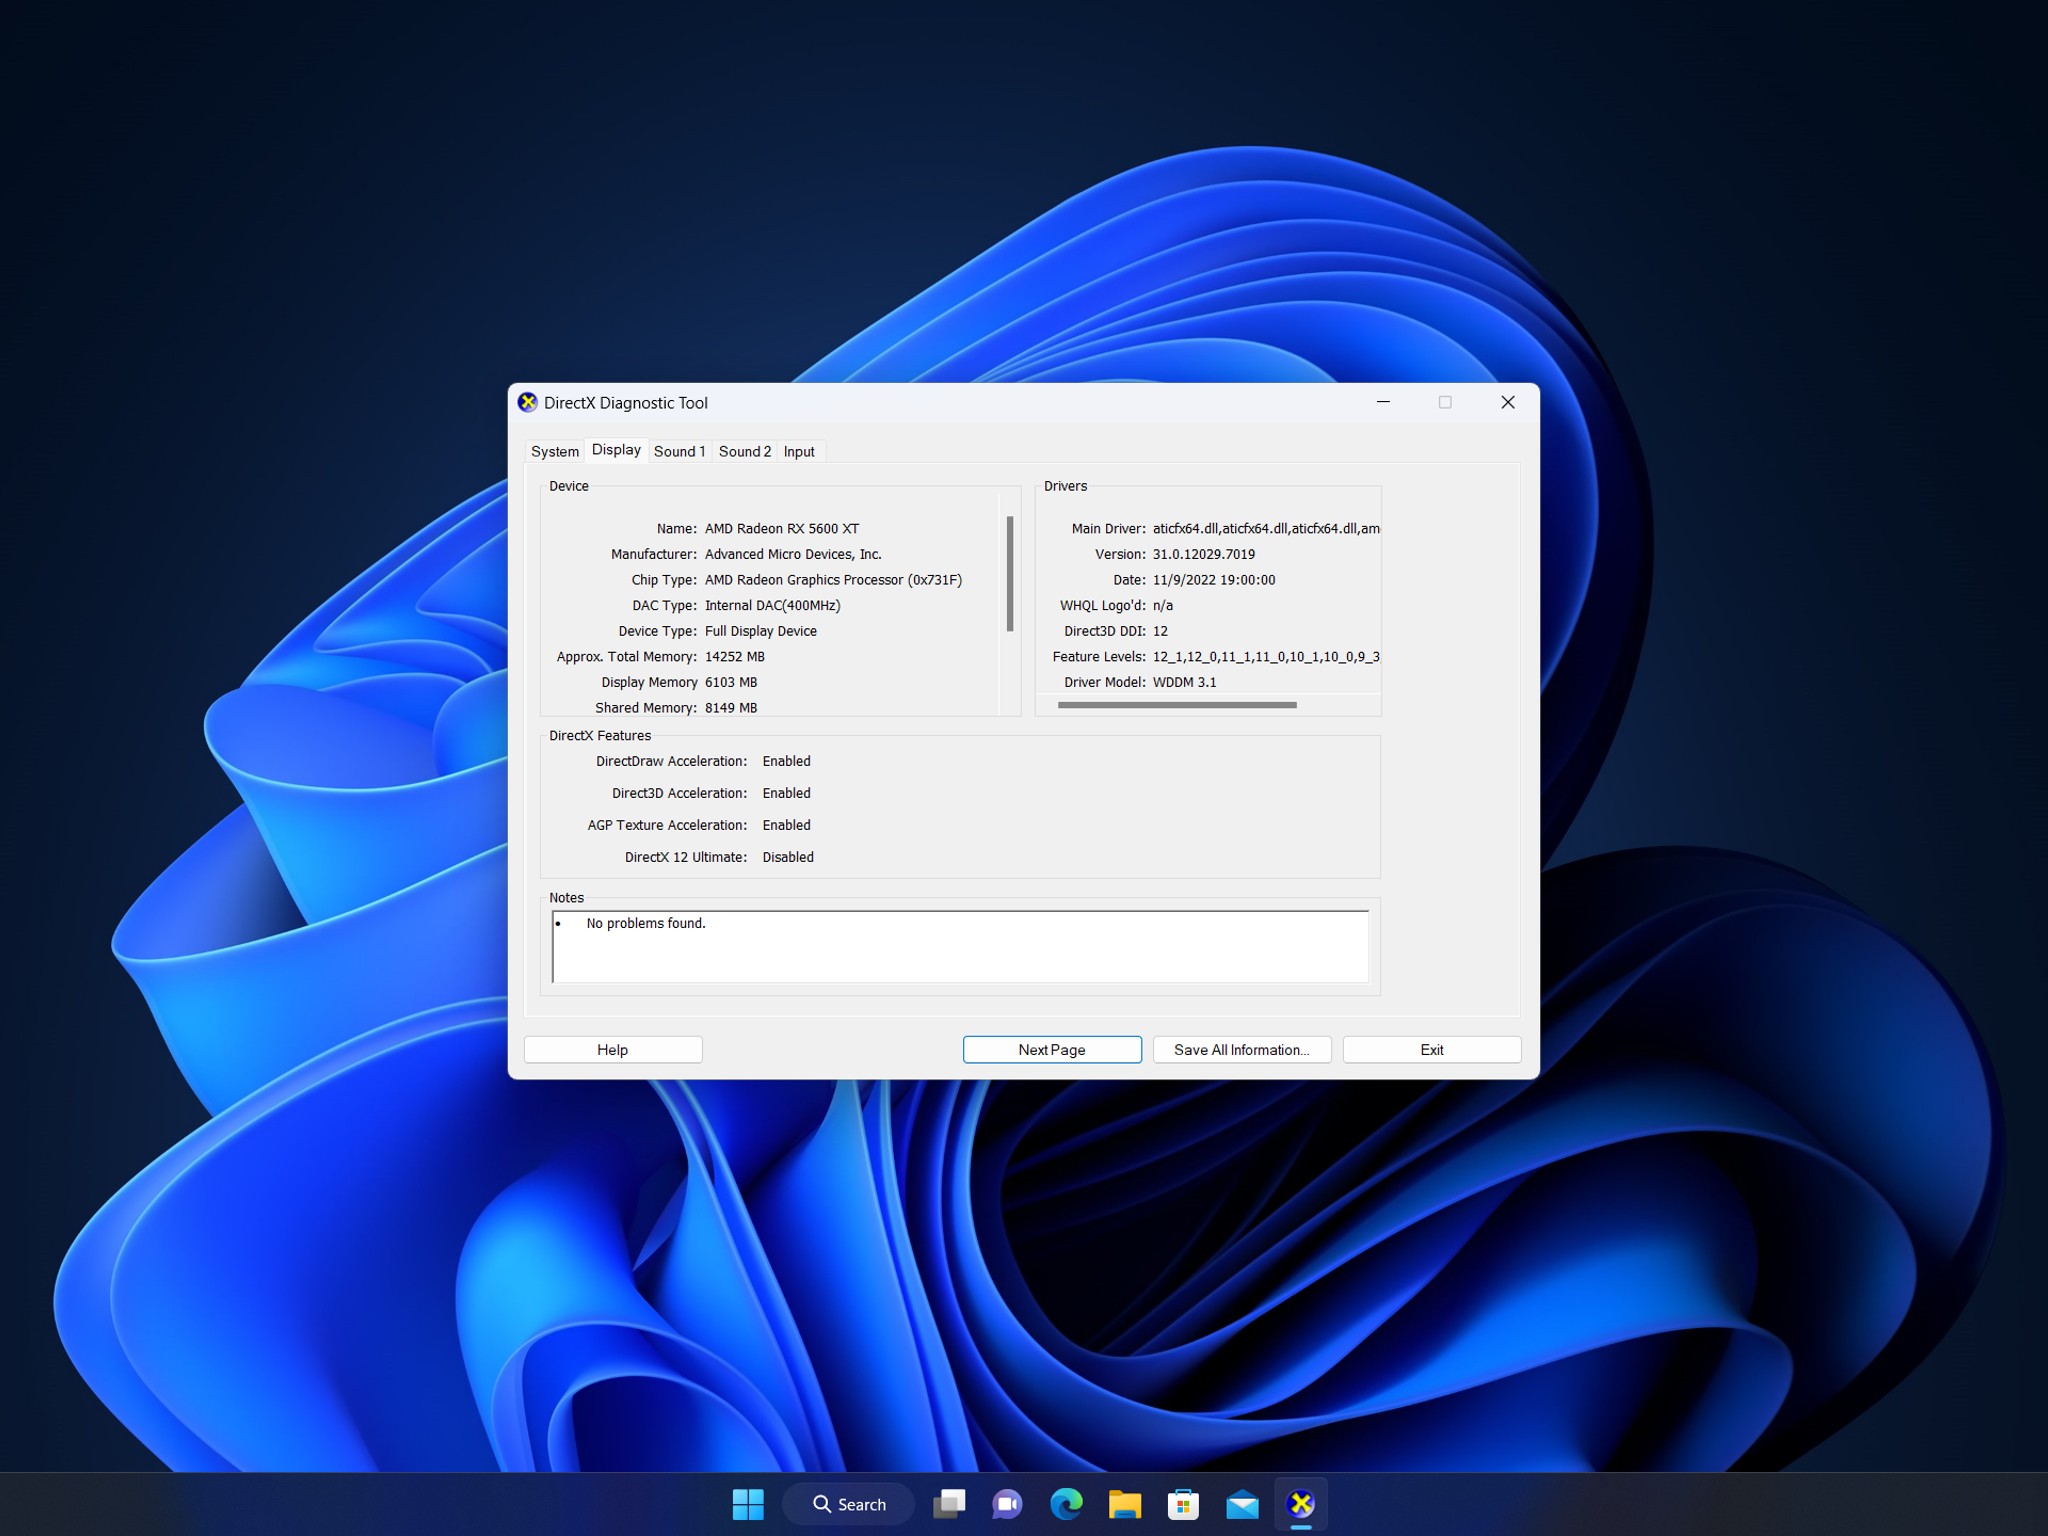
Task: Click shared memory value '8149 MB'
Action: (x=731, y=708)
